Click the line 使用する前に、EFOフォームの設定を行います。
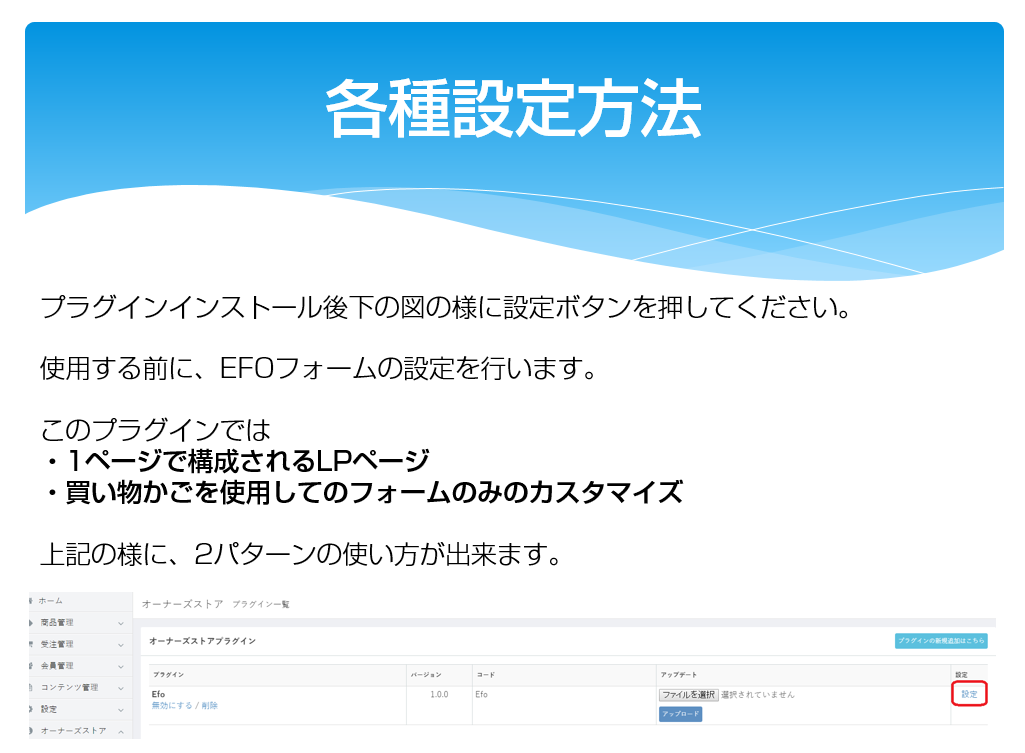Screen dimensions: 1025x753 coord(318,369)
